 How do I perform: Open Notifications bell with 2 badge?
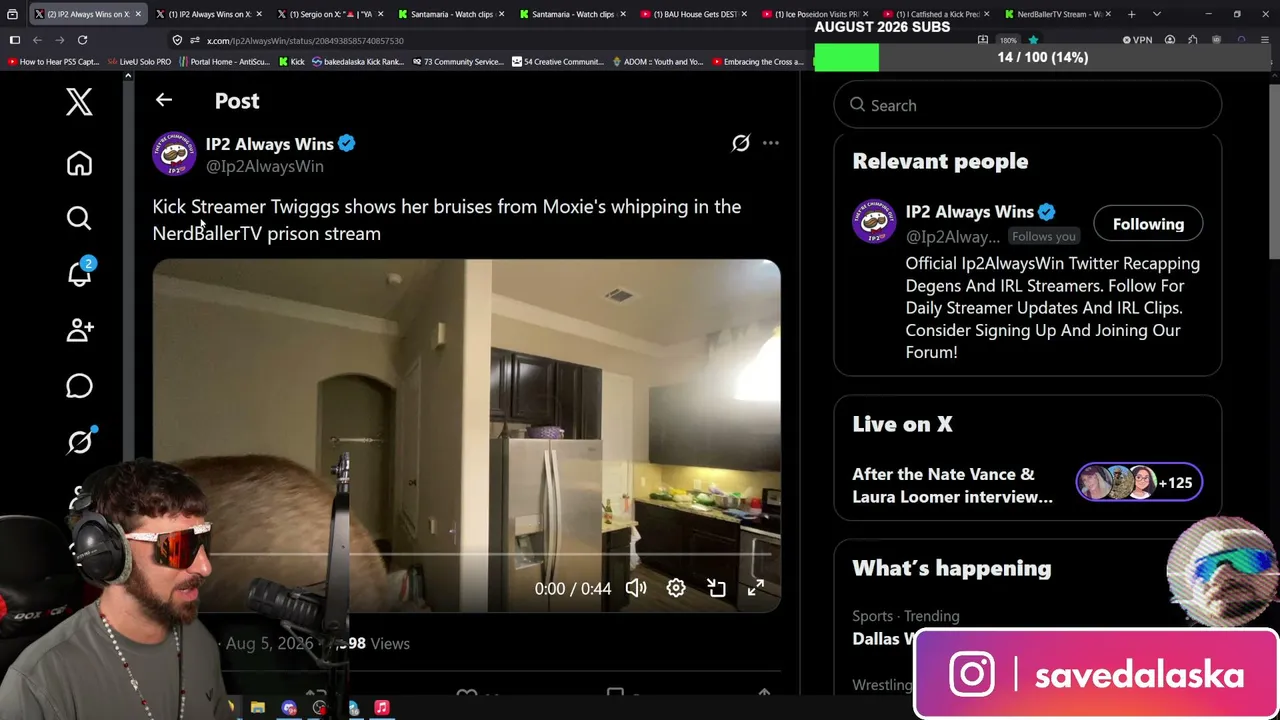tap(80, 272)
